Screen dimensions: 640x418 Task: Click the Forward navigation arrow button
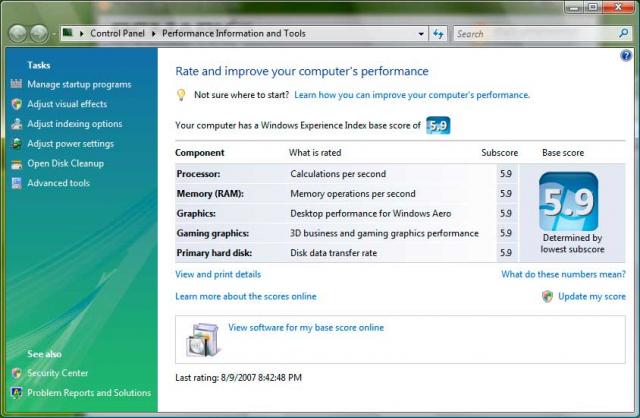40,33
